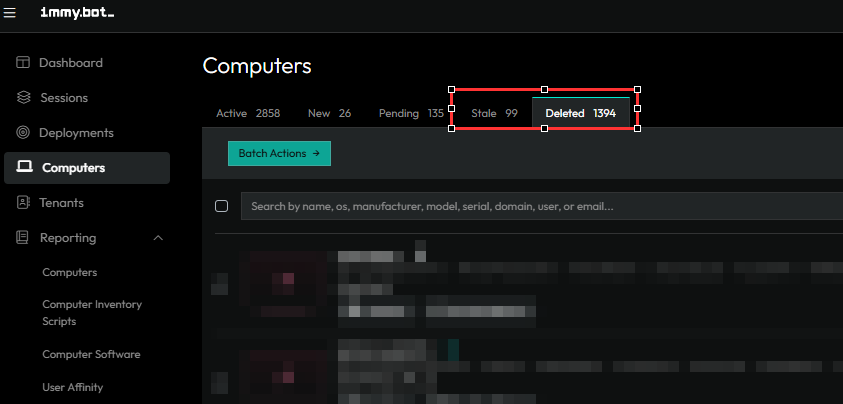Show the Stale computers tab
This screenshot has width=843, height=404.
click(x=494, y=113)
